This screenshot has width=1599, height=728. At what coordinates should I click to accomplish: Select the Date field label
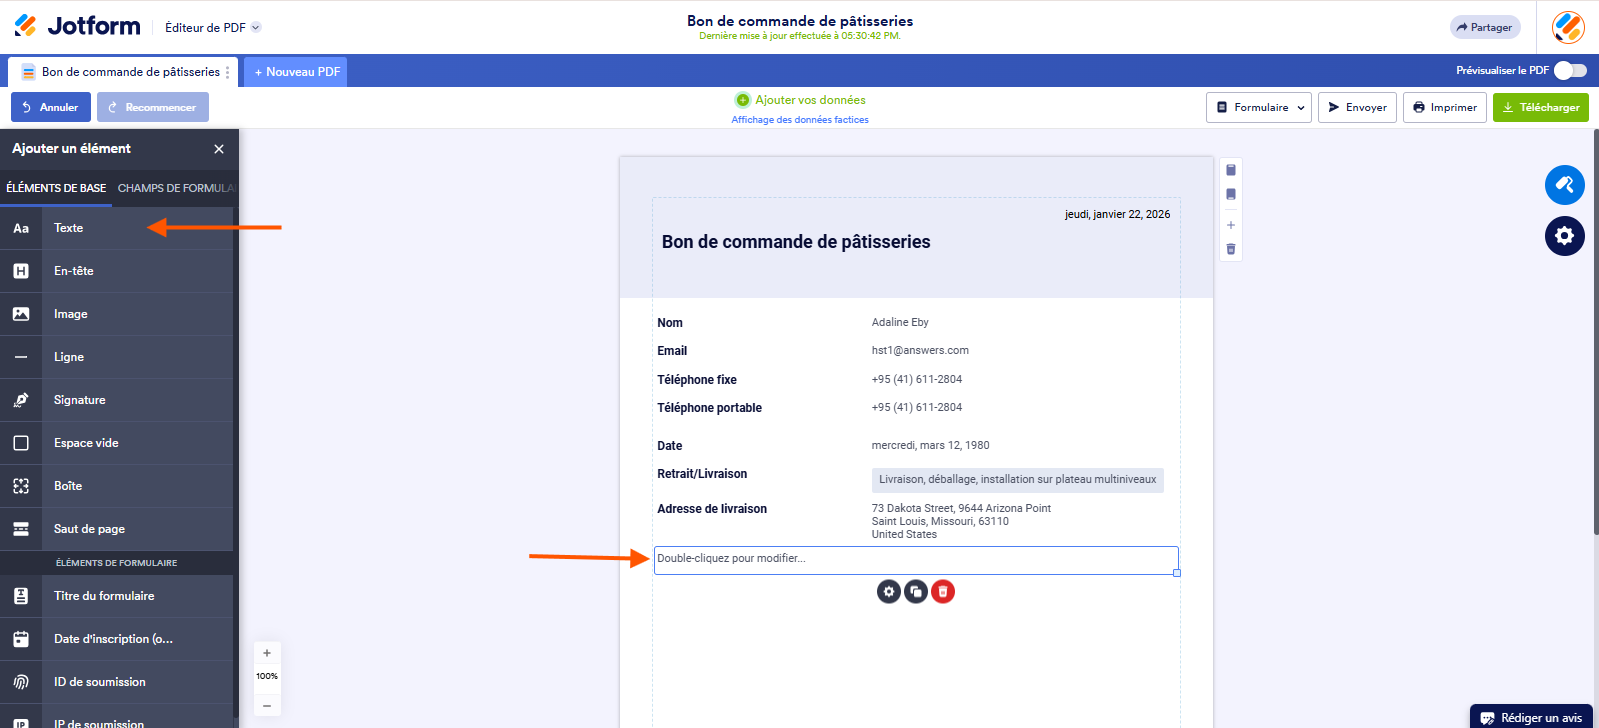pos(670,446)
